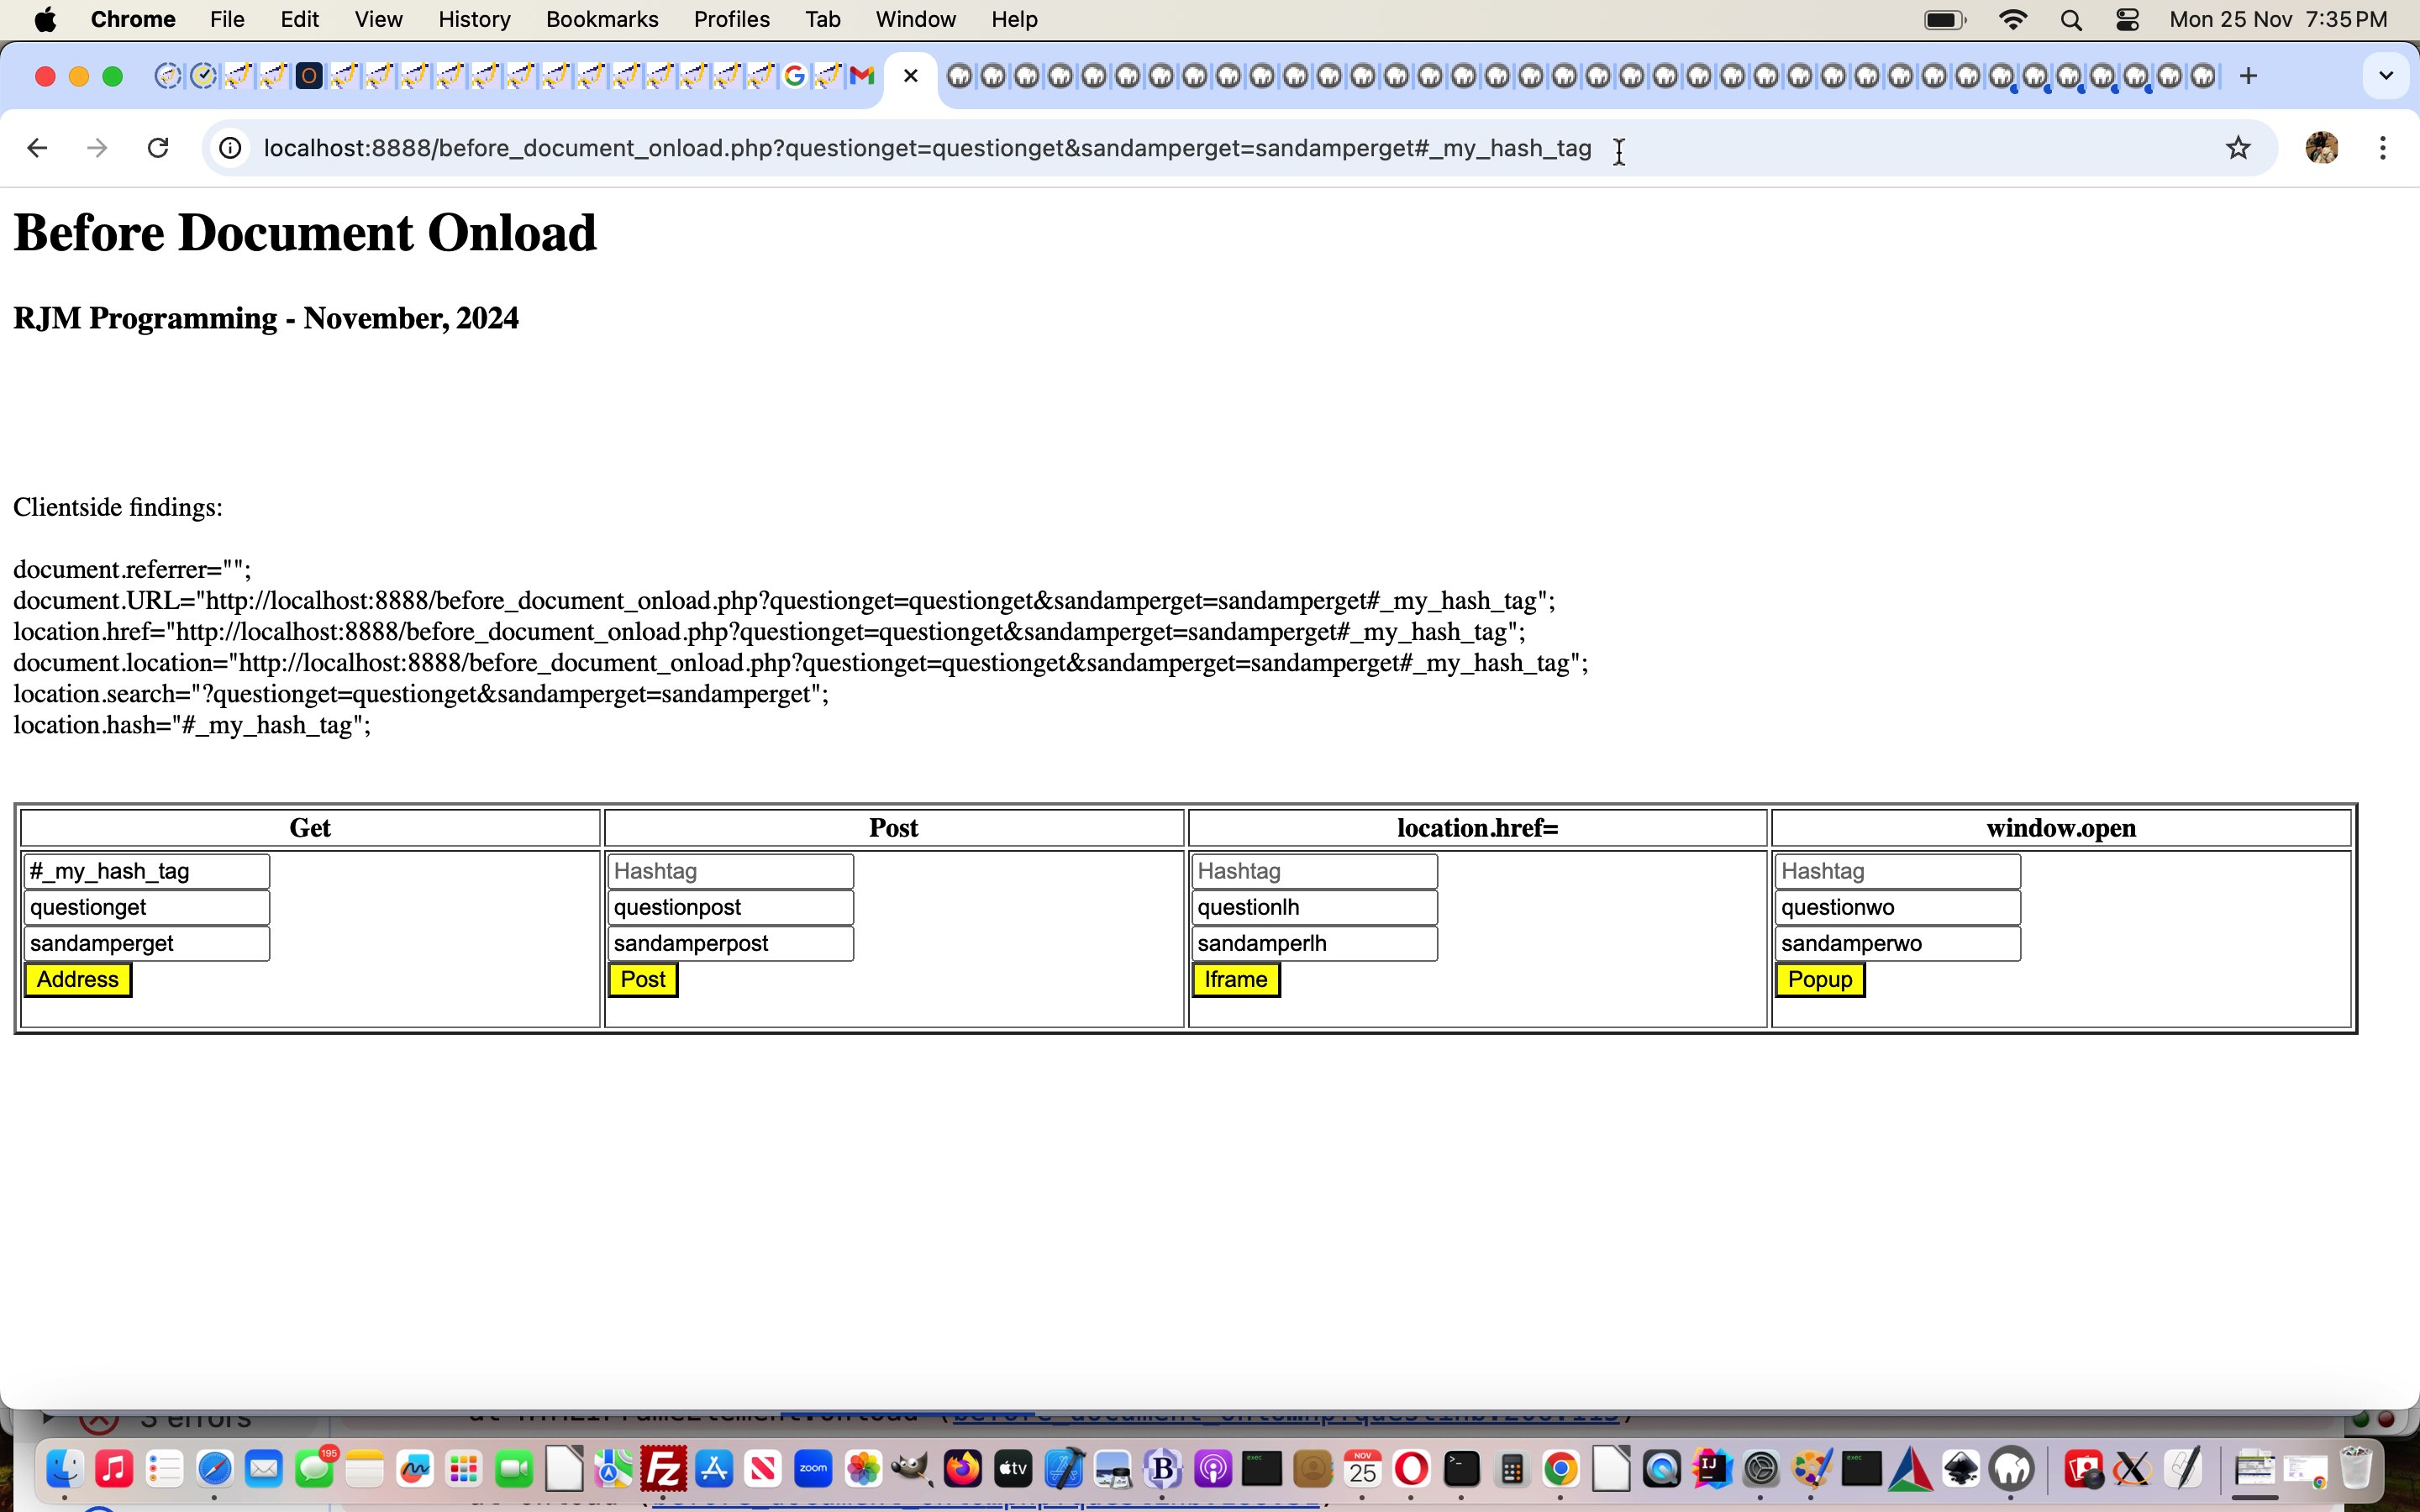Click the window.open Hashtag field

click(1898, 871)
